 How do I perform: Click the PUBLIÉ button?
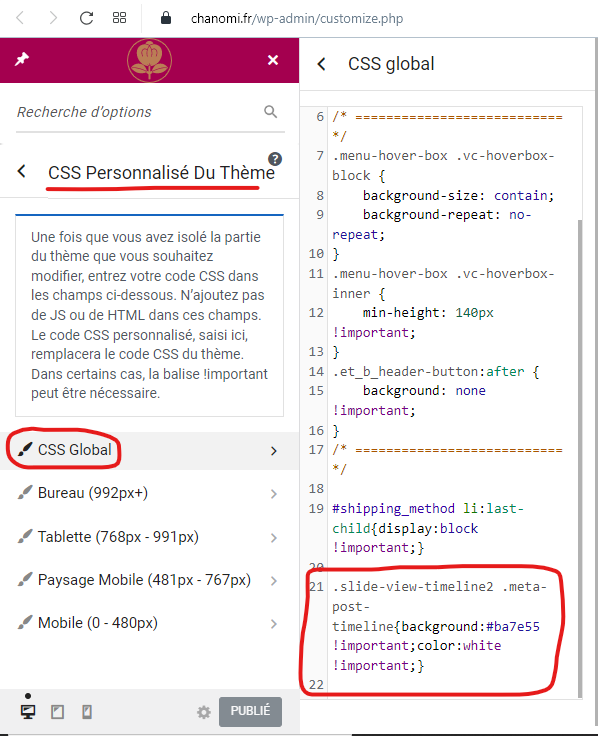tap(250, 711)
